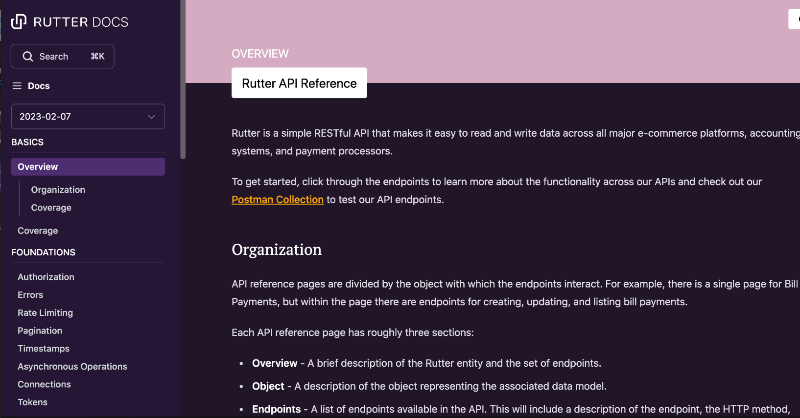Click the version dropdown chevron arrow
This screenshot has width=800, height=418.
pos(152,116)
